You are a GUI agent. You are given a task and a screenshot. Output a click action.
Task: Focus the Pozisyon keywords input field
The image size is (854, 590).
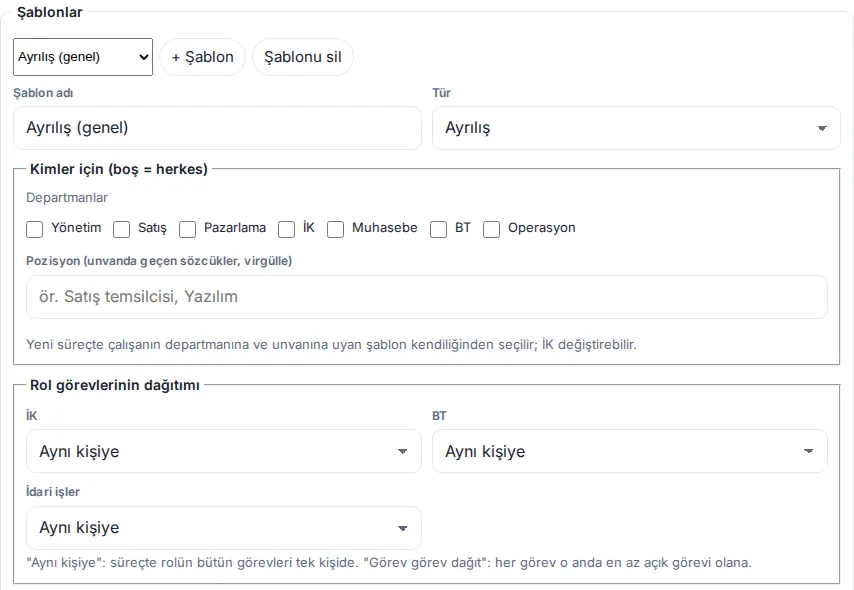click(x=426, y=297)
